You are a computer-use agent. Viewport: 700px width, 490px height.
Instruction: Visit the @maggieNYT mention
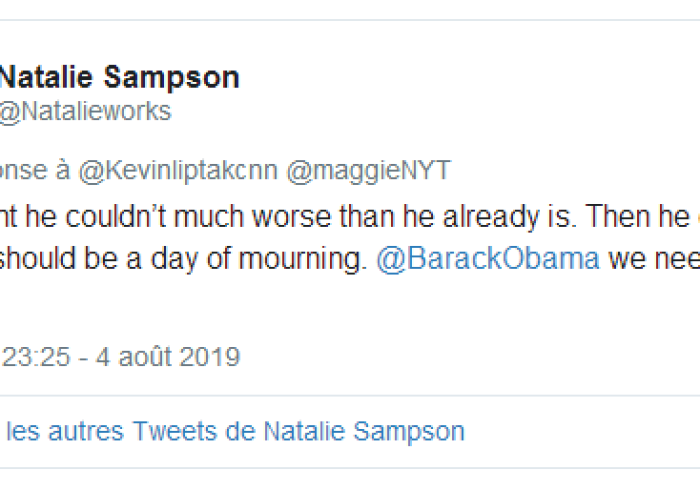tap(368, 171)
